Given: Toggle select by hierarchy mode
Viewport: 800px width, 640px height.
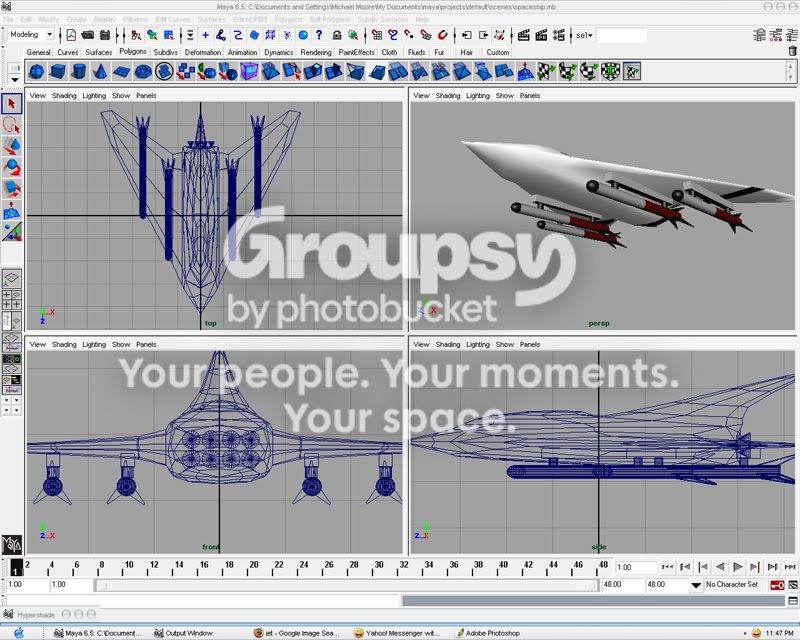Looking at the screenshot, I should coord(136,35).
